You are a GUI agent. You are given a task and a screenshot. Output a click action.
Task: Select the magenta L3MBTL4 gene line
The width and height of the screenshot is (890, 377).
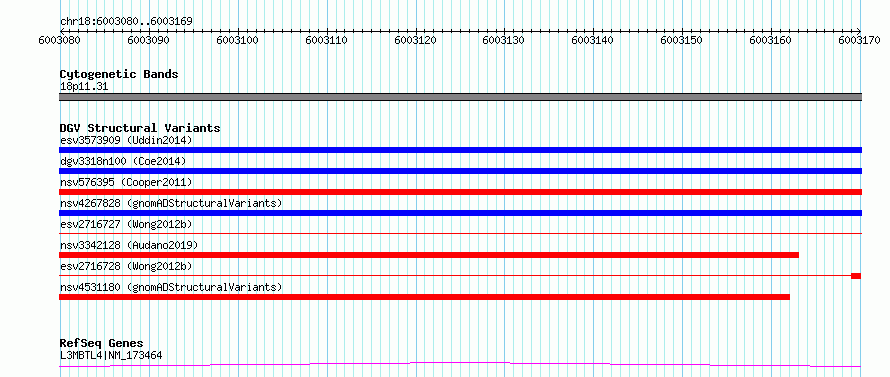tap(460, 364)
